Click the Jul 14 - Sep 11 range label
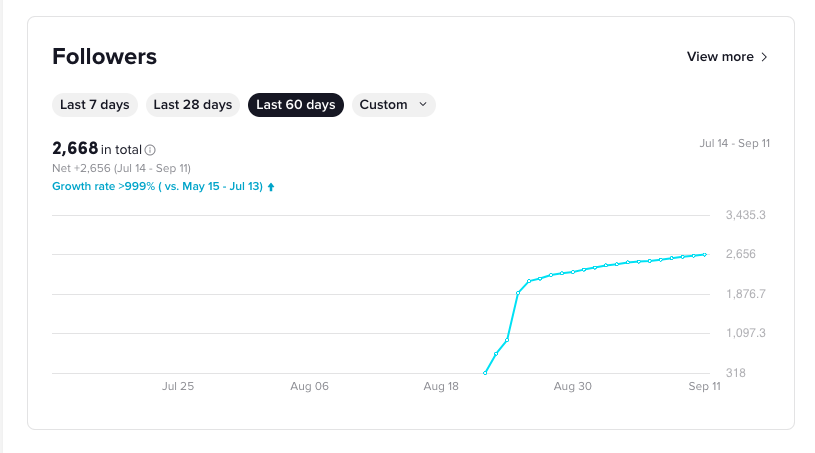Viewport: 815px width, 453px height. 734,143
